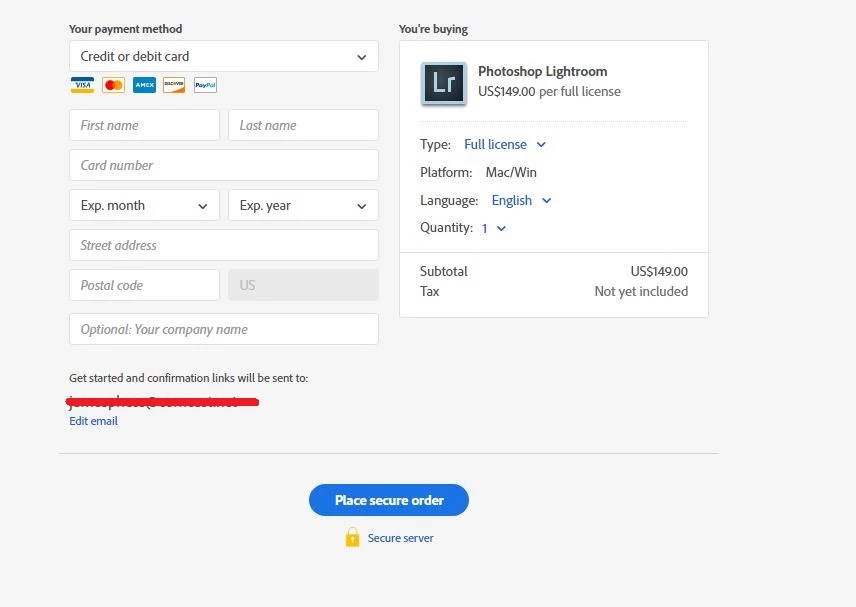The width and height of the screenshot is (856, 607).
Task: Click the US$149.00 per full license text
Action: tap(549, 92)
